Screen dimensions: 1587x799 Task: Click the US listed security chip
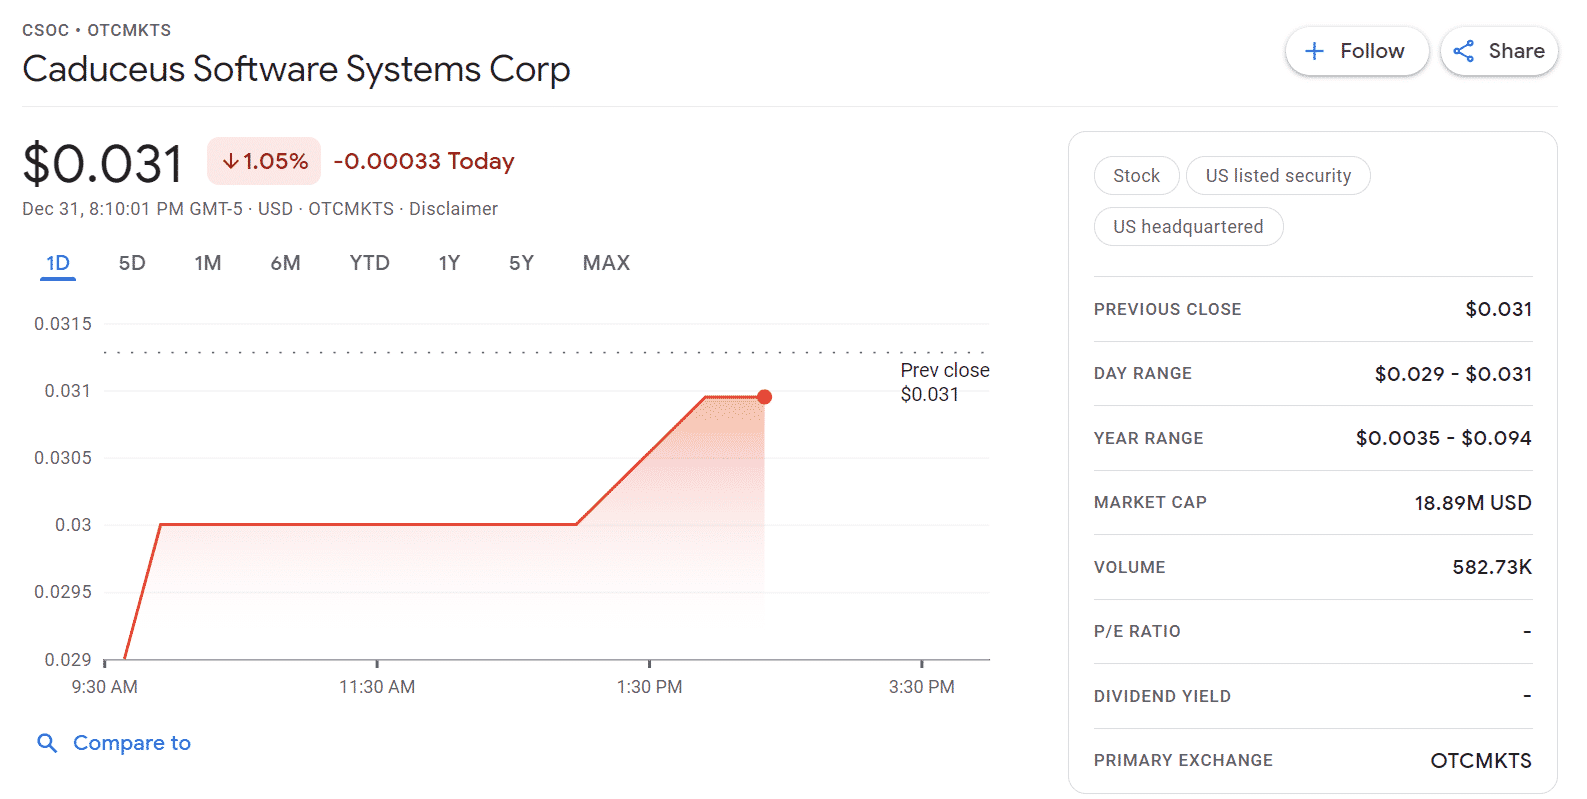click(1278, 176)
